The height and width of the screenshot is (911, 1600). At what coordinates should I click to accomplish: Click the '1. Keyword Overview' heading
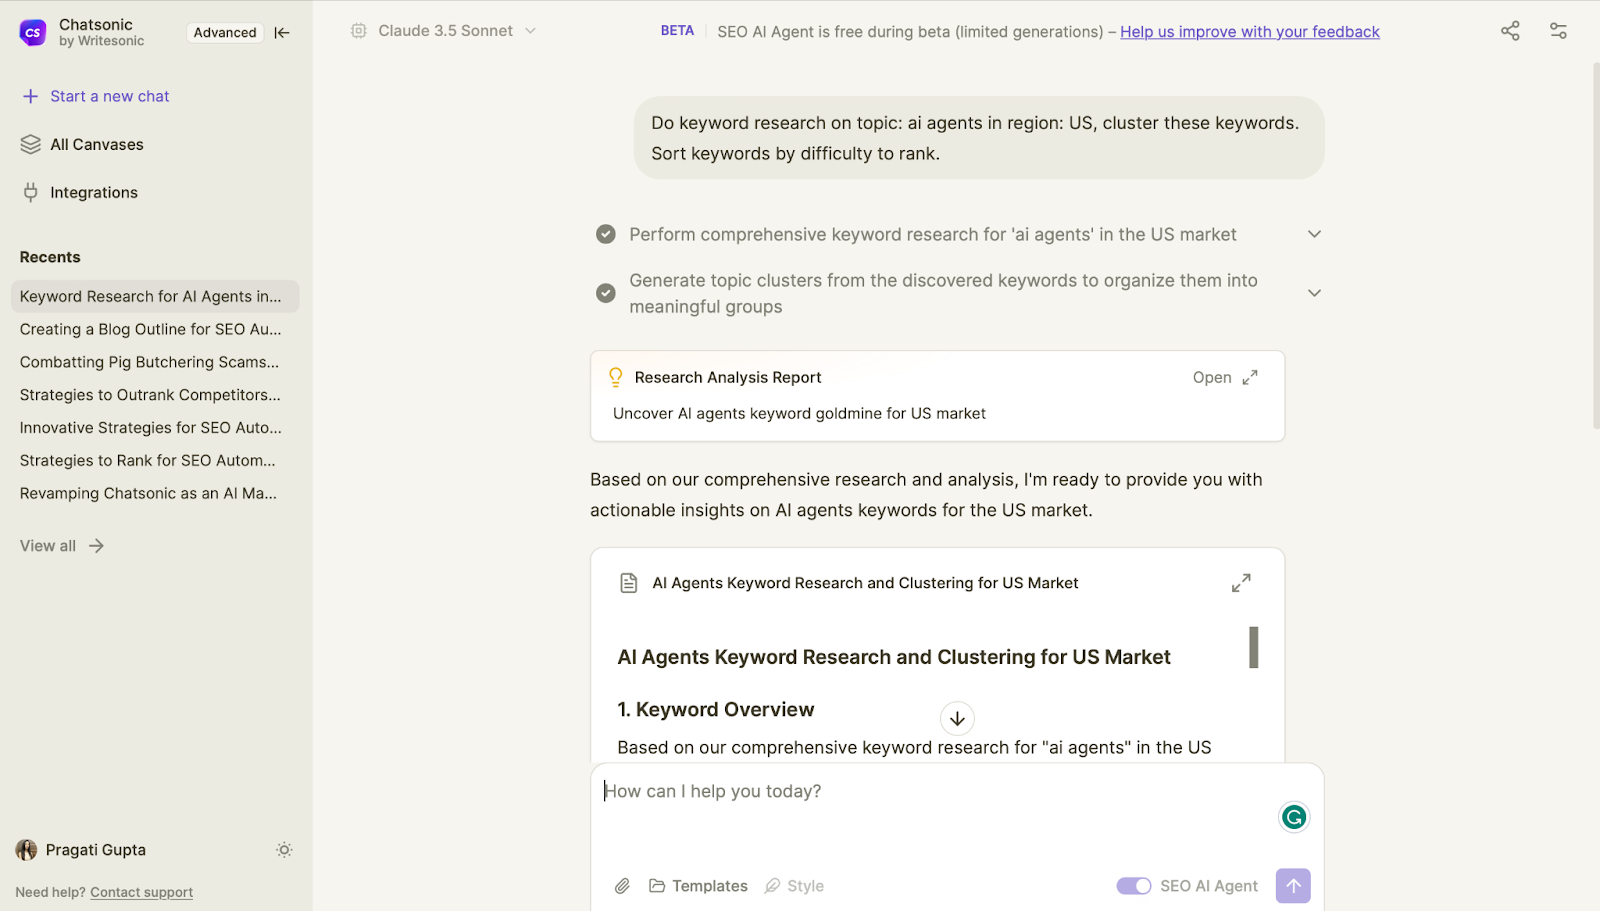(x=716, y=709)
